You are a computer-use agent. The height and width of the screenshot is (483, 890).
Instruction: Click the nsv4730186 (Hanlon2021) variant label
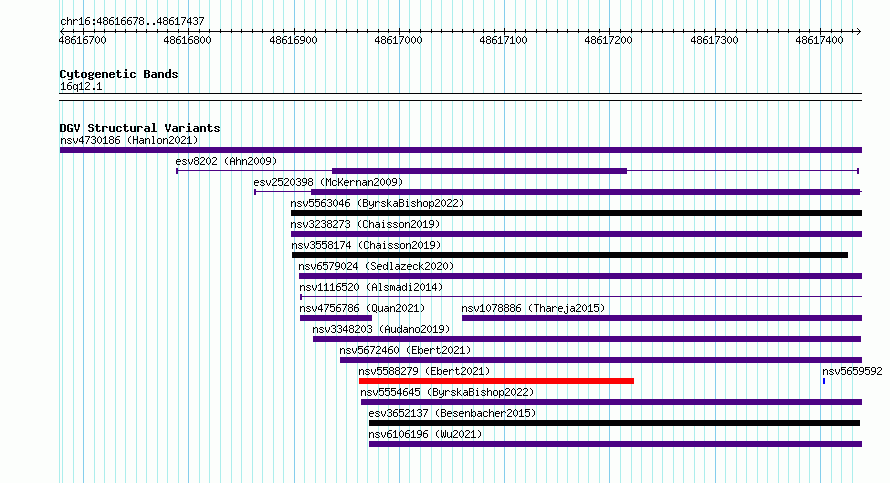point(129,140)
